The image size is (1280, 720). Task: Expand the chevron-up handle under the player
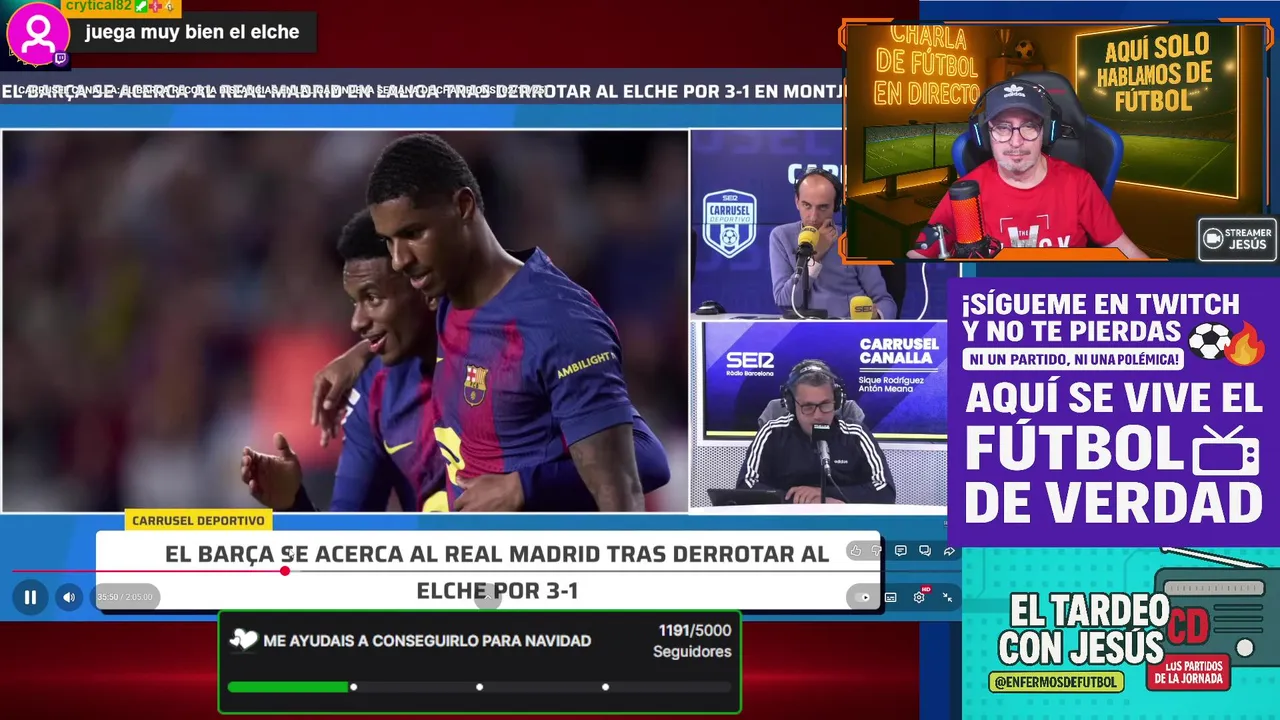click(x=487, y=598)
